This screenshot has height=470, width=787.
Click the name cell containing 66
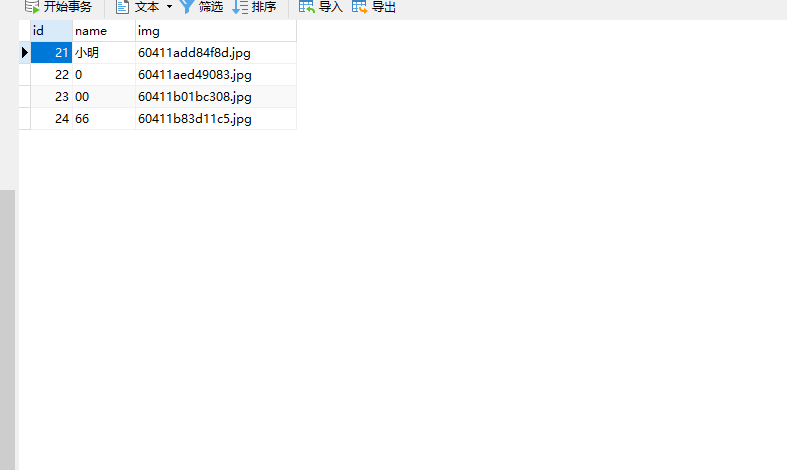click(103, 119)
